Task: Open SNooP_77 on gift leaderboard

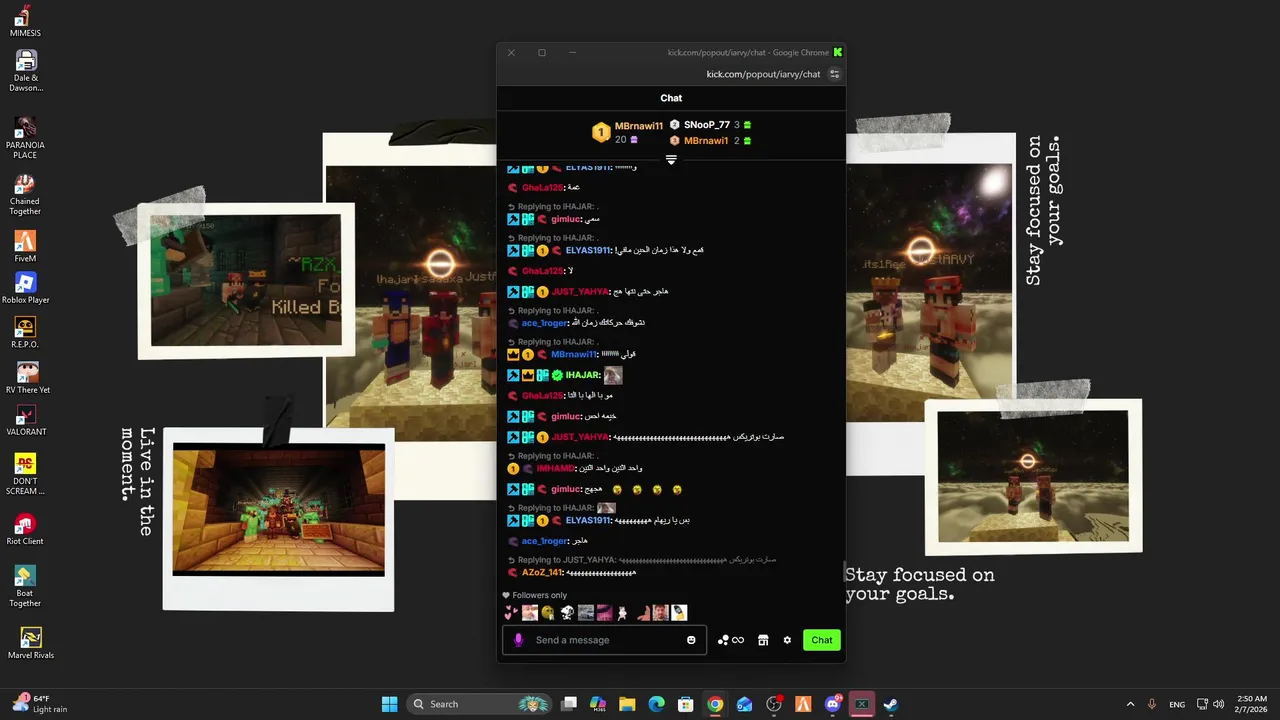Action: click(x=707, y=125)
